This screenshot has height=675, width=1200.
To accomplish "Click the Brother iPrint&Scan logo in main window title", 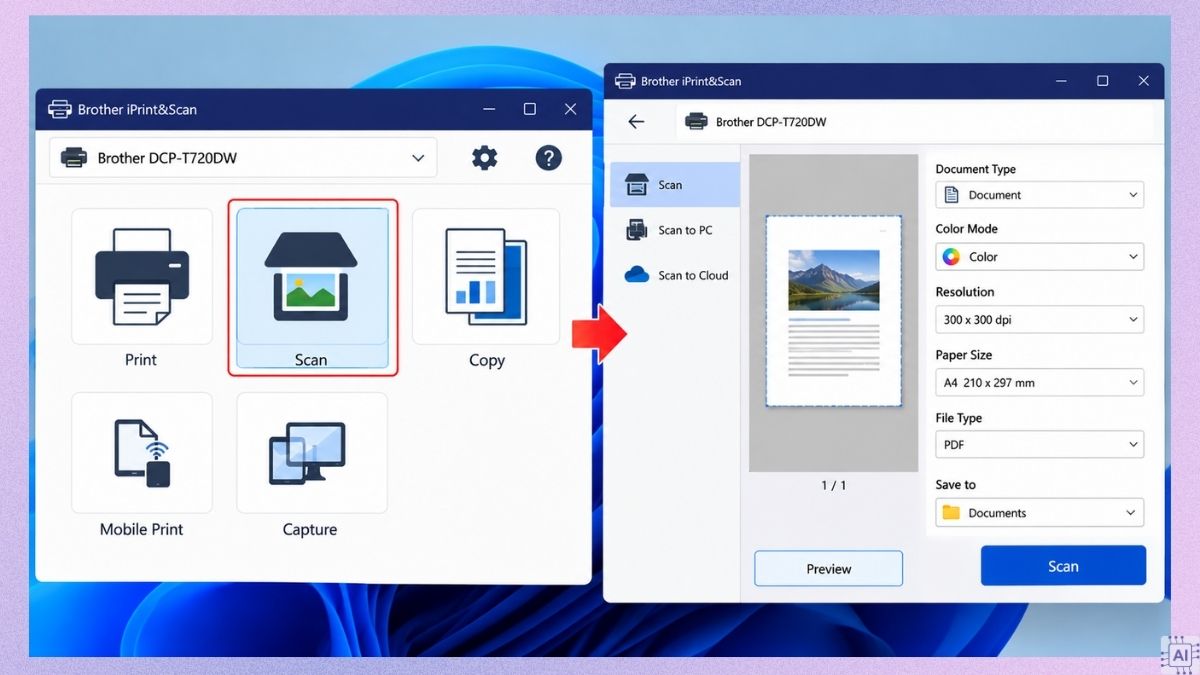I will tap(60, 109).
